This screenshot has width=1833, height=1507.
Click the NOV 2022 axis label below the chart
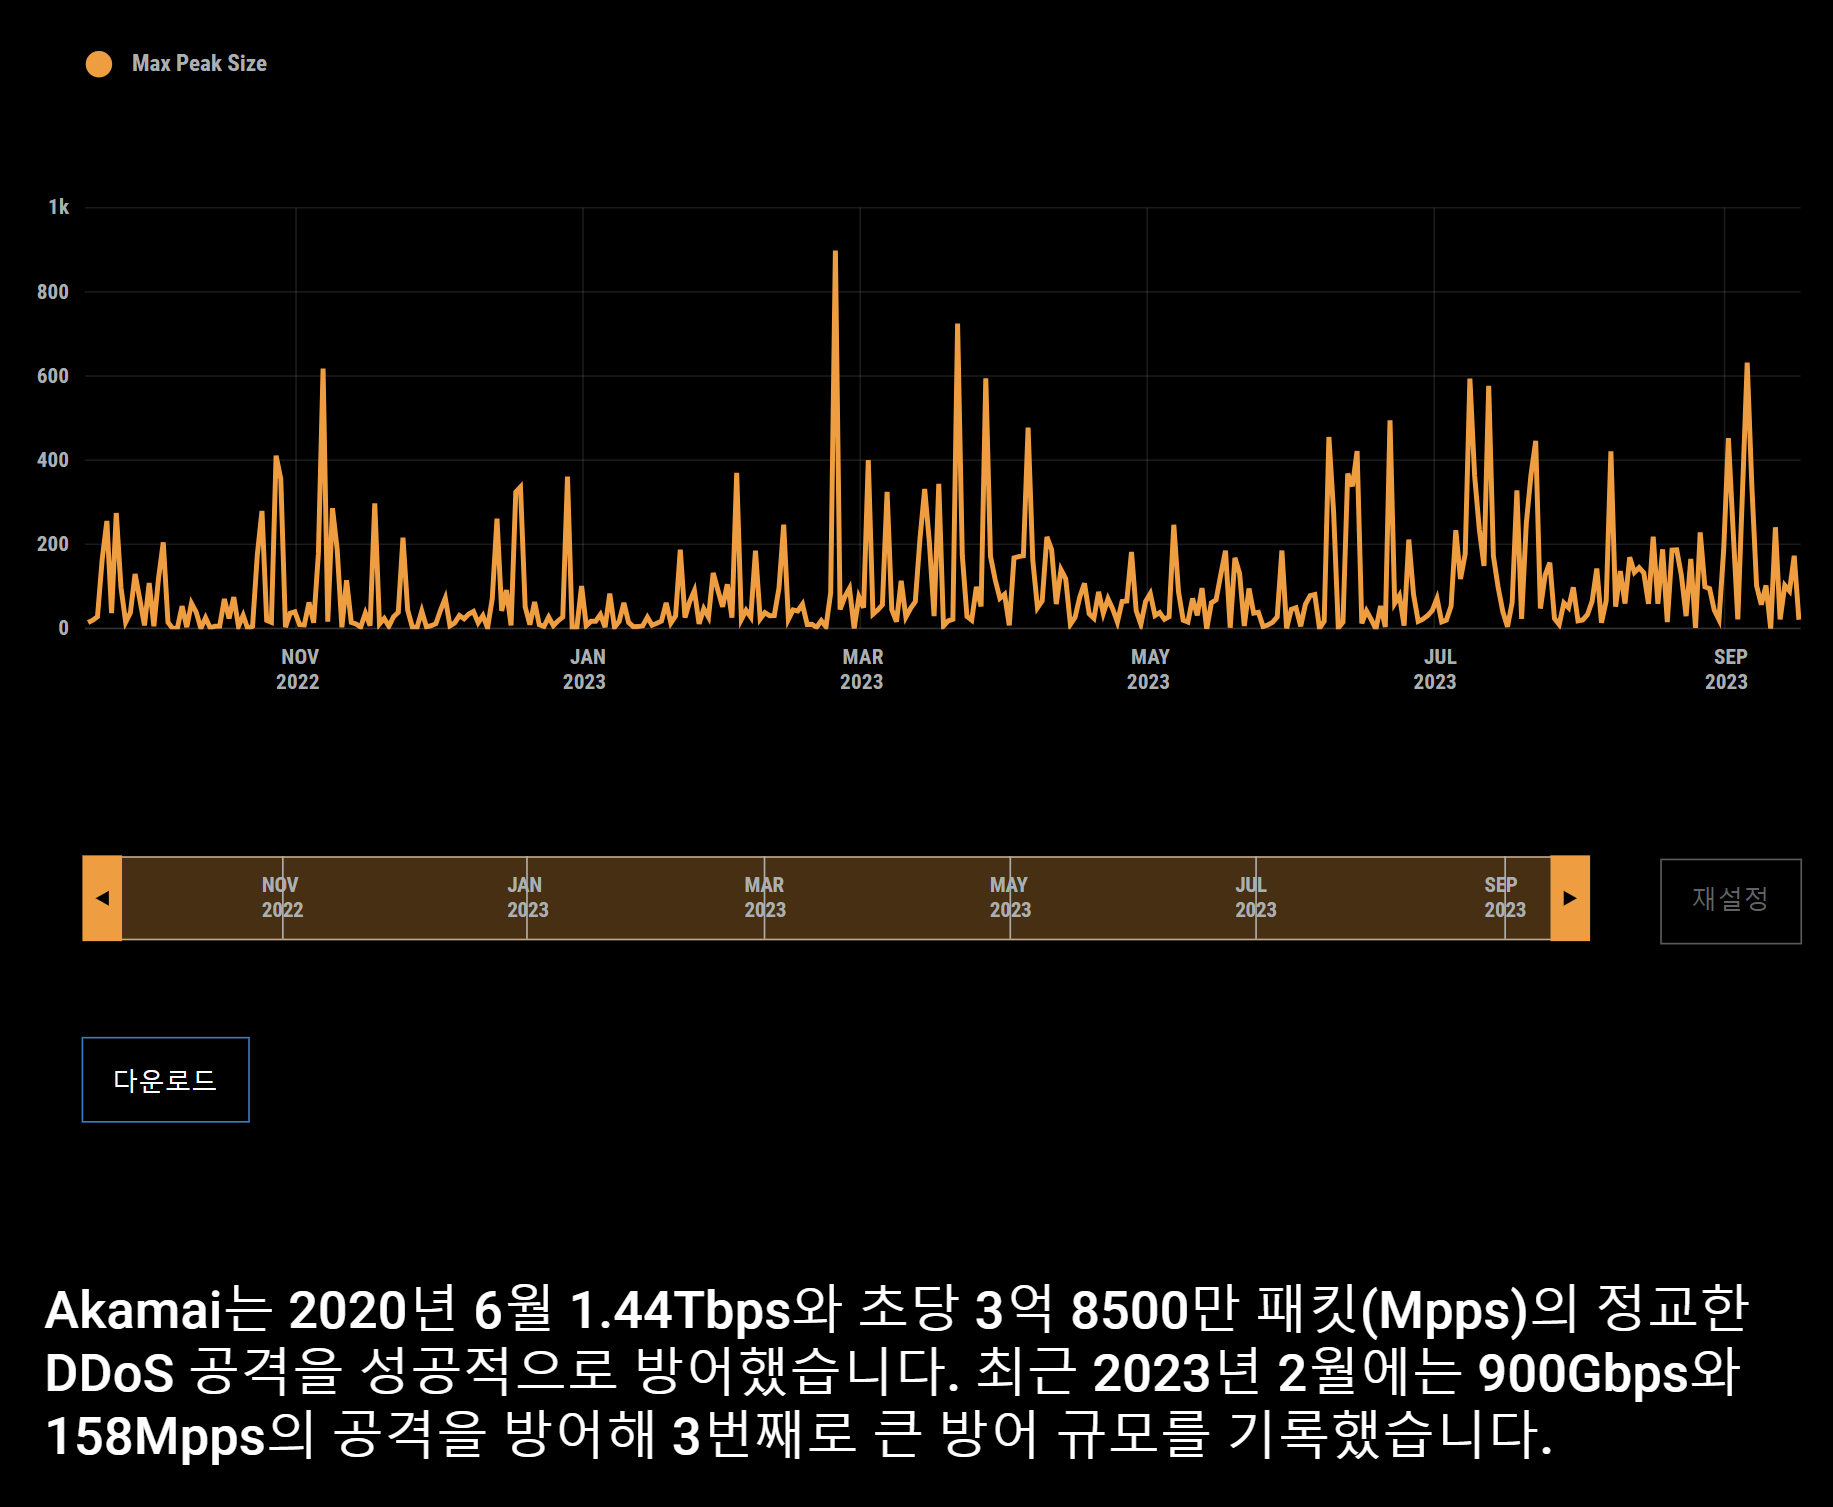pyautogui.click(x=298, y=668)
